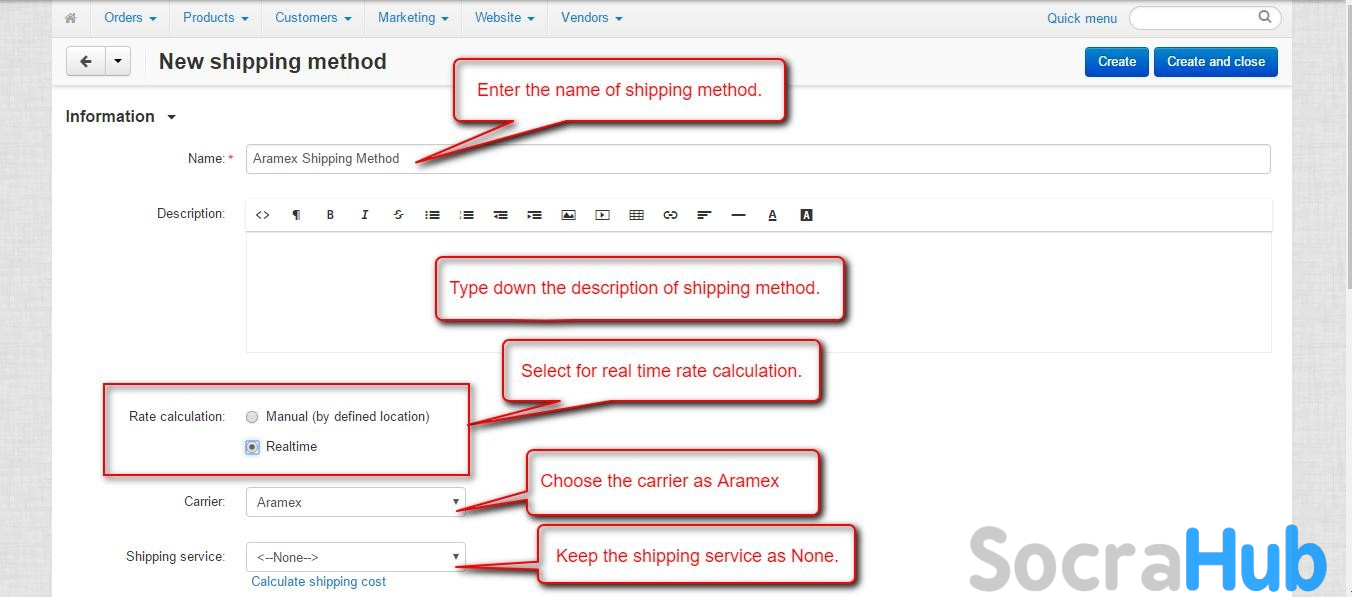Image resolution: width=1352 pixels, height=597 pixels.
Task: Switch editor to HTML source view
Action: coord(263,215)
